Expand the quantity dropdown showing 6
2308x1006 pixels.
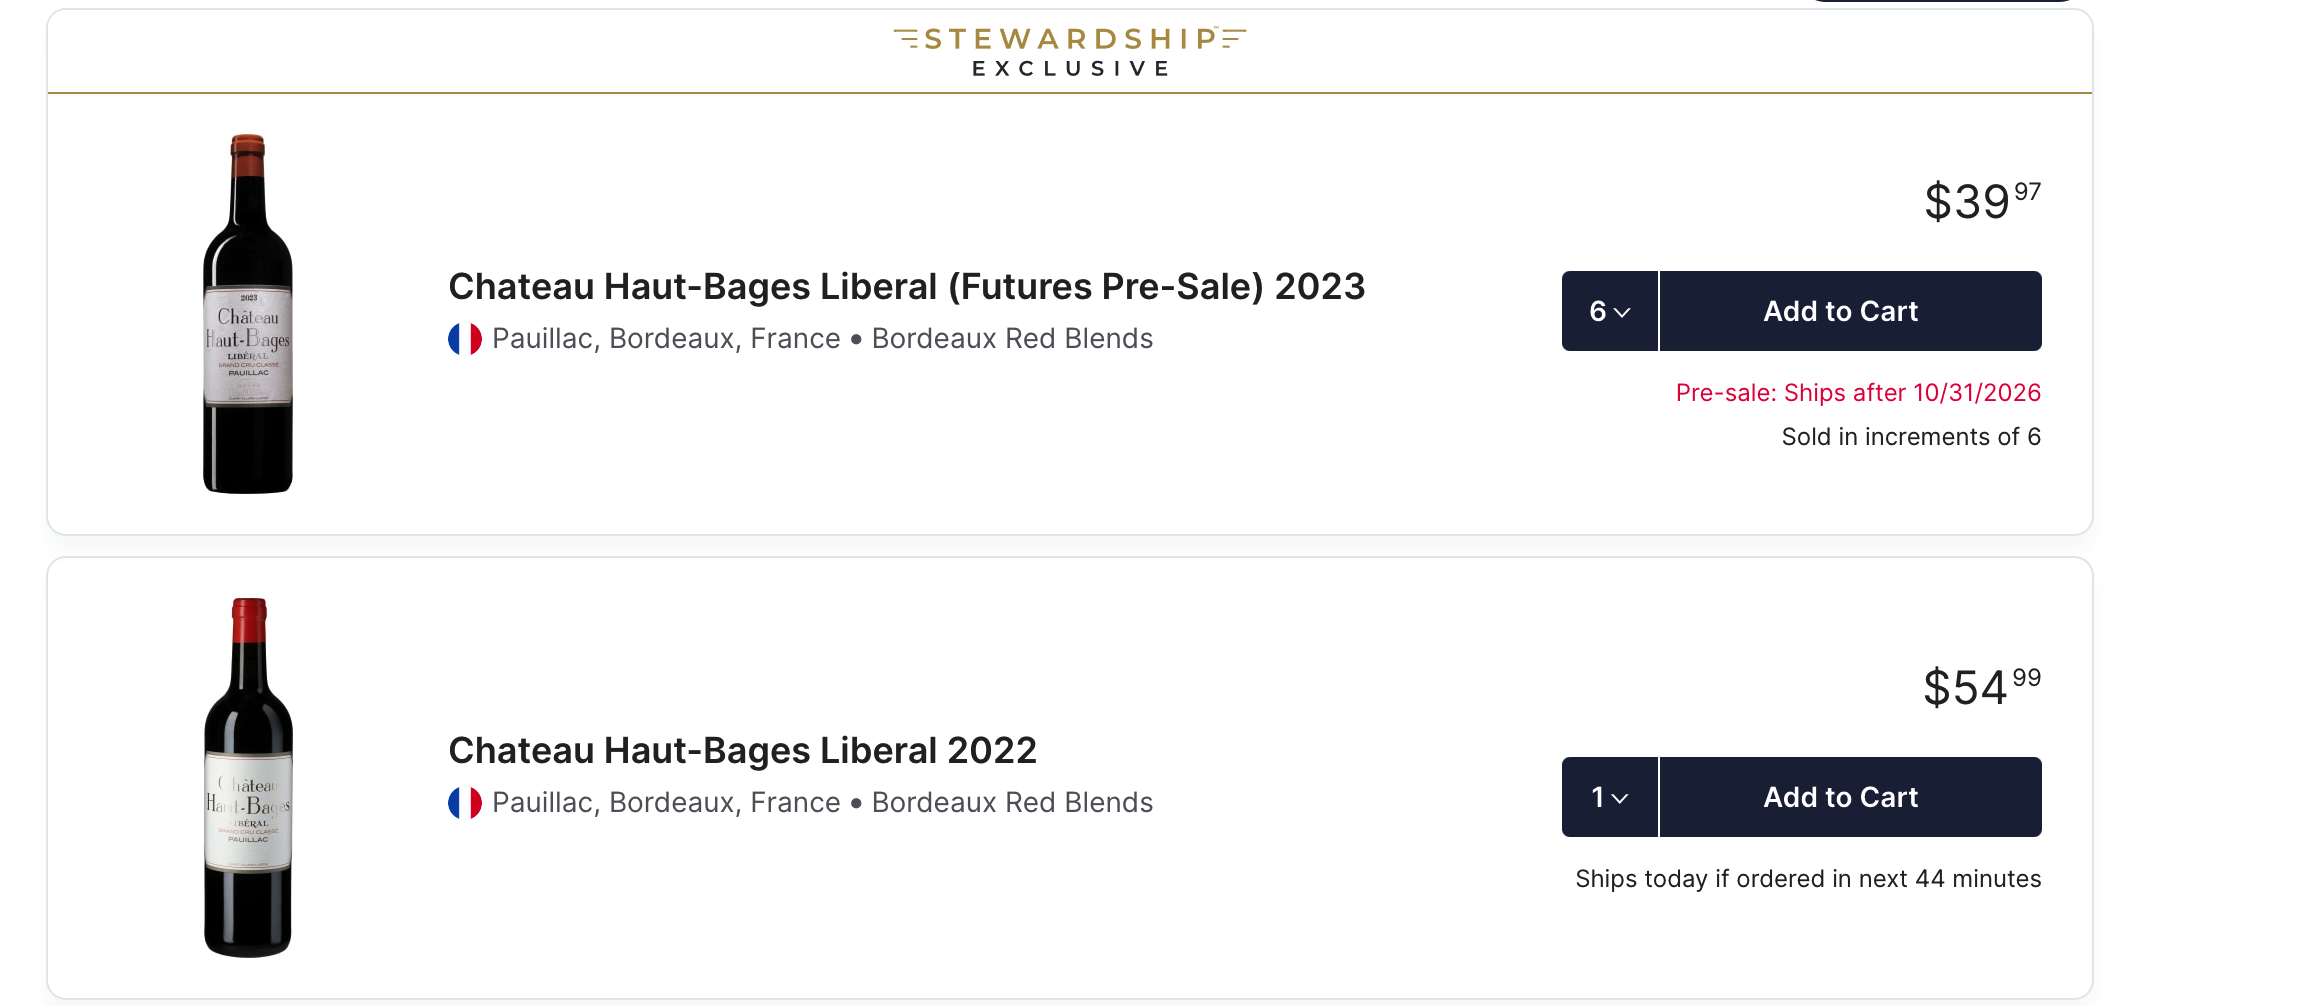click(x=1610, y=311)
